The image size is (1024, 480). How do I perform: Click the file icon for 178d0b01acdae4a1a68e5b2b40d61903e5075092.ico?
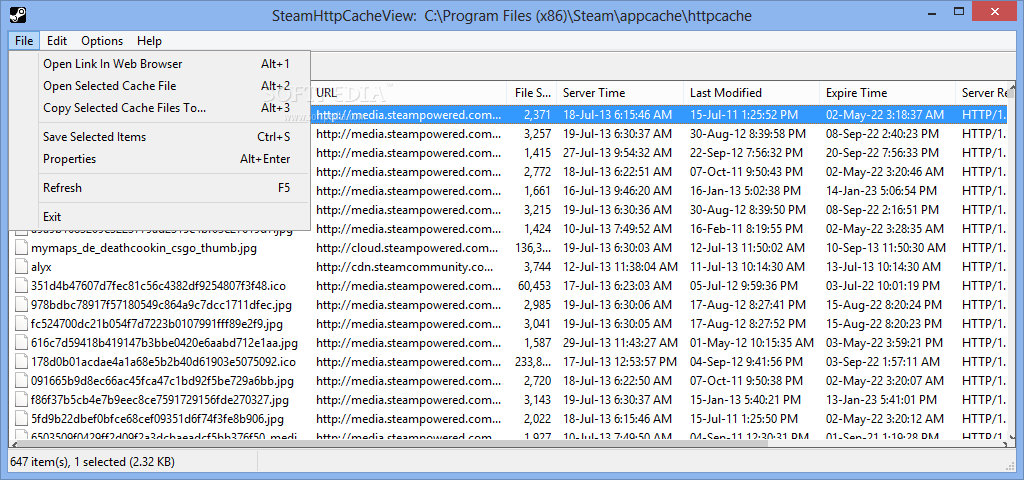click(22, 362)
